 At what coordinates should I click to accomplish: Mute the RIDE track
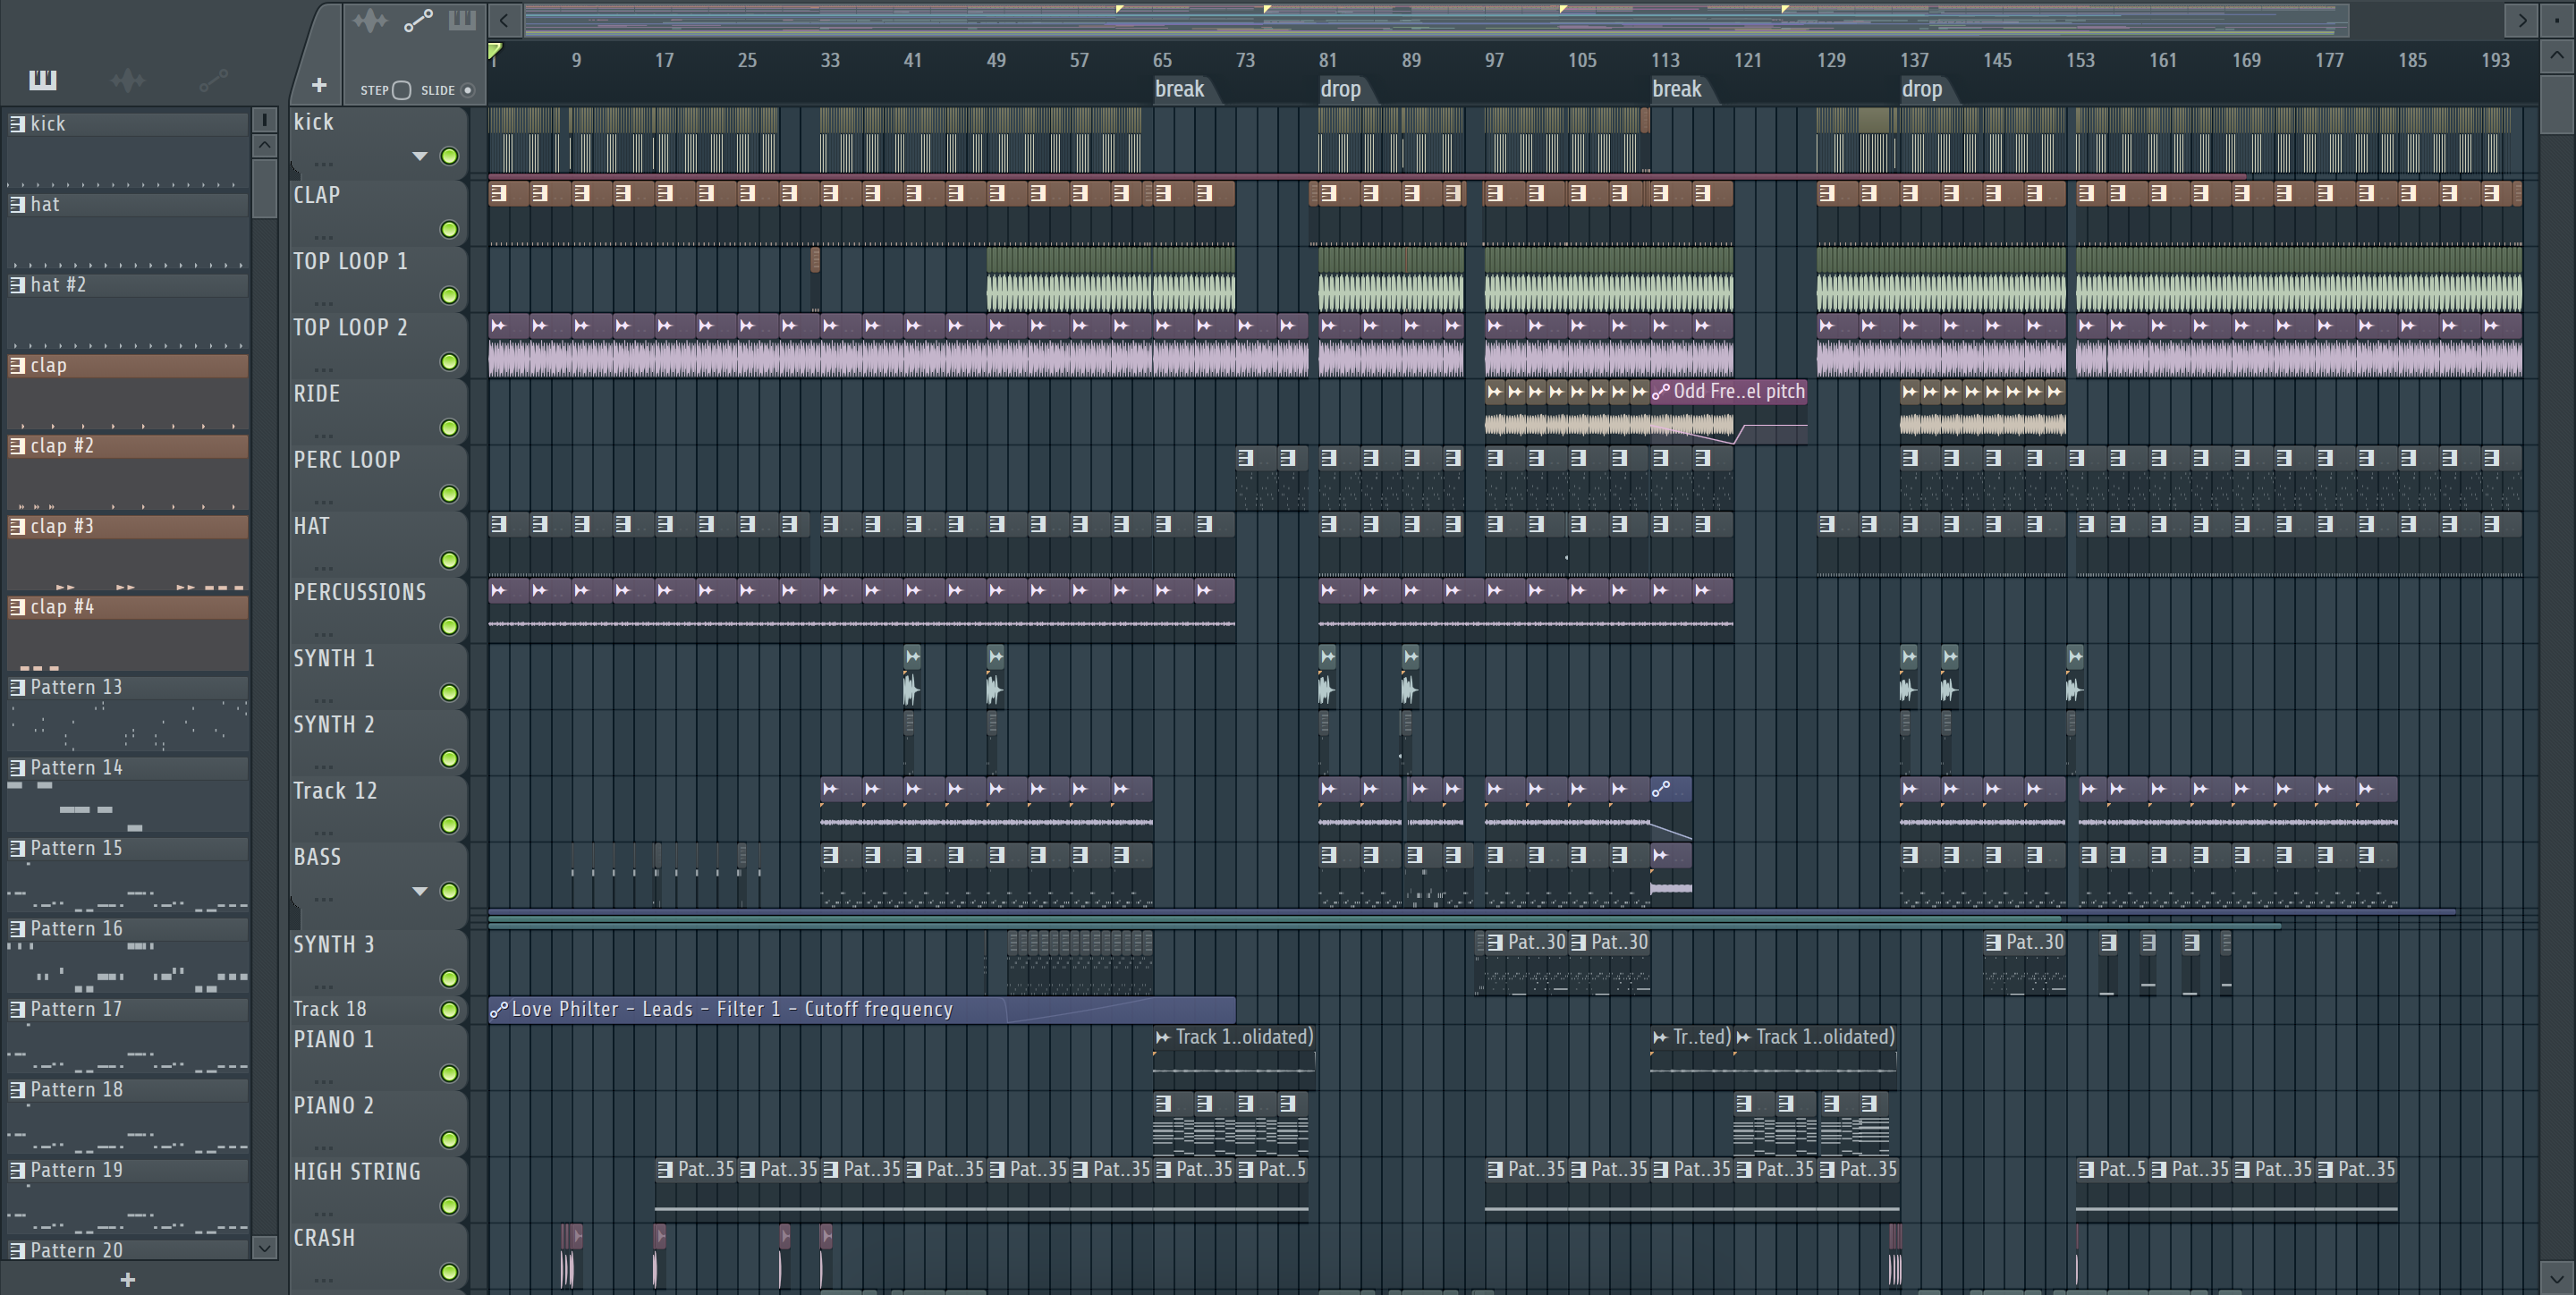pos(450,428)
